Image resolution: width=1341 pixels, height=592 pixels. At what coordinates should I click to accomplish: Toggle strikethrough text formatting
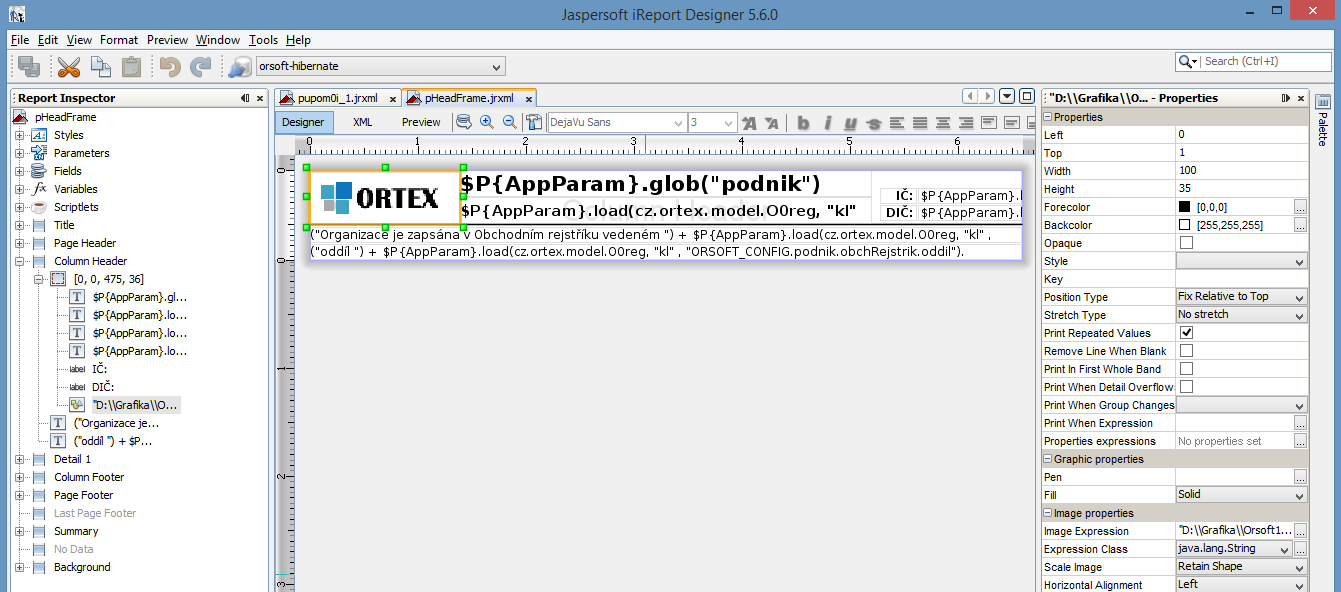pos(873,123)
